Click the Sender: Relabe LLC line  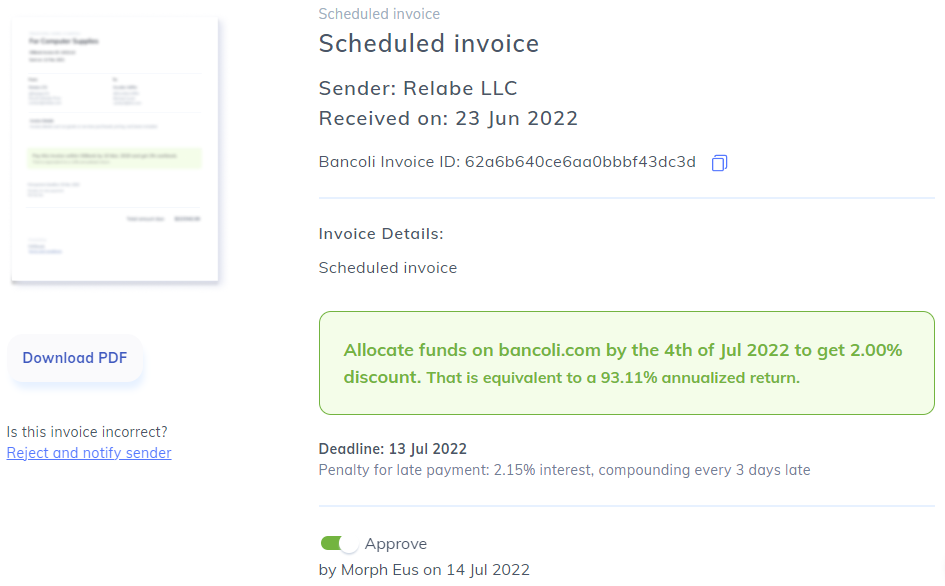click(418, 88)
